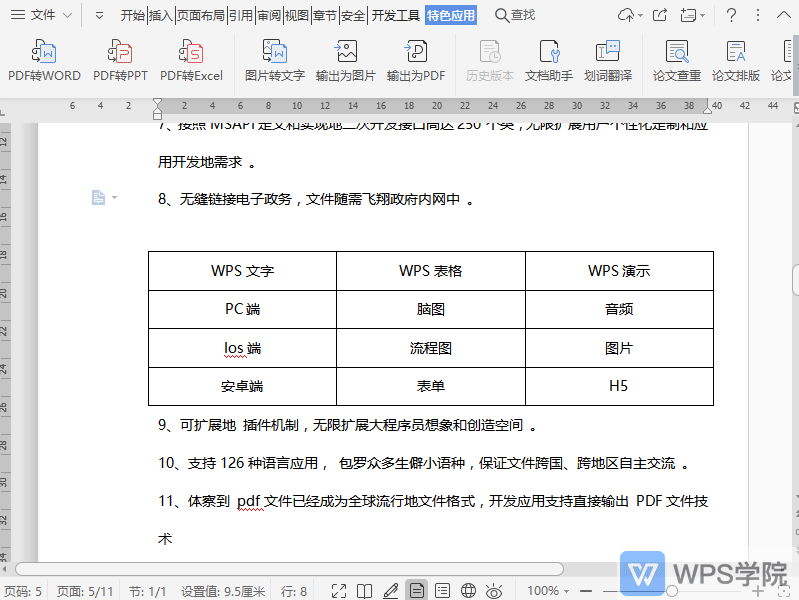The width and height of the screenshot is (799, 600).
Task: Click the 节: 1/1 section indicator
Action: [147, 591]
